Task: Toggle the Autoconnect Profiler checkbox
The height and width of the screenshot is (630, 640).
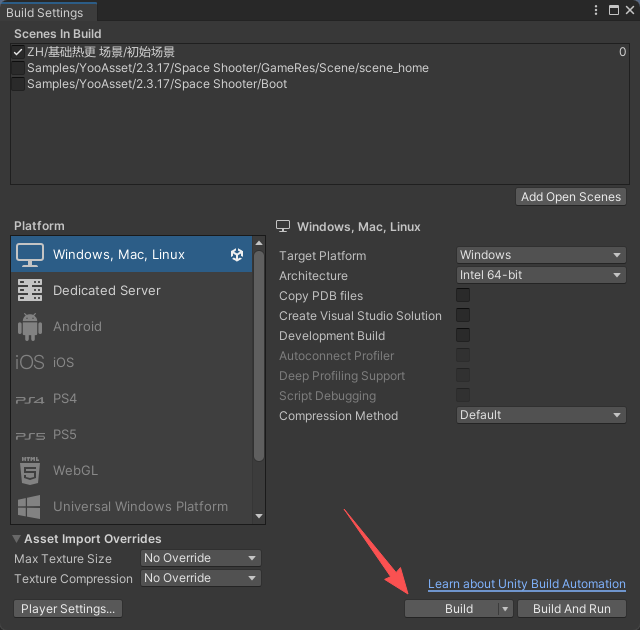Action: [463, 355]
